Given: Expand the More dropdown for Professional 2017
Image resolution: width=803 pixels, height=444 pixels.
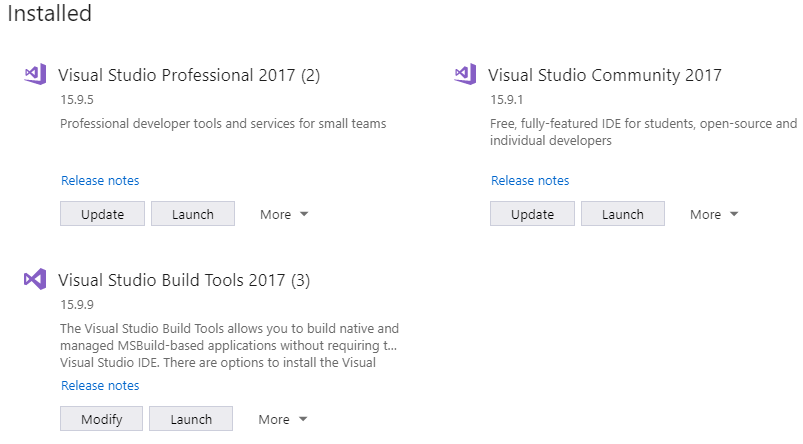Looking at the screenshot, I should pyautogui.click(x=284, y=214).
